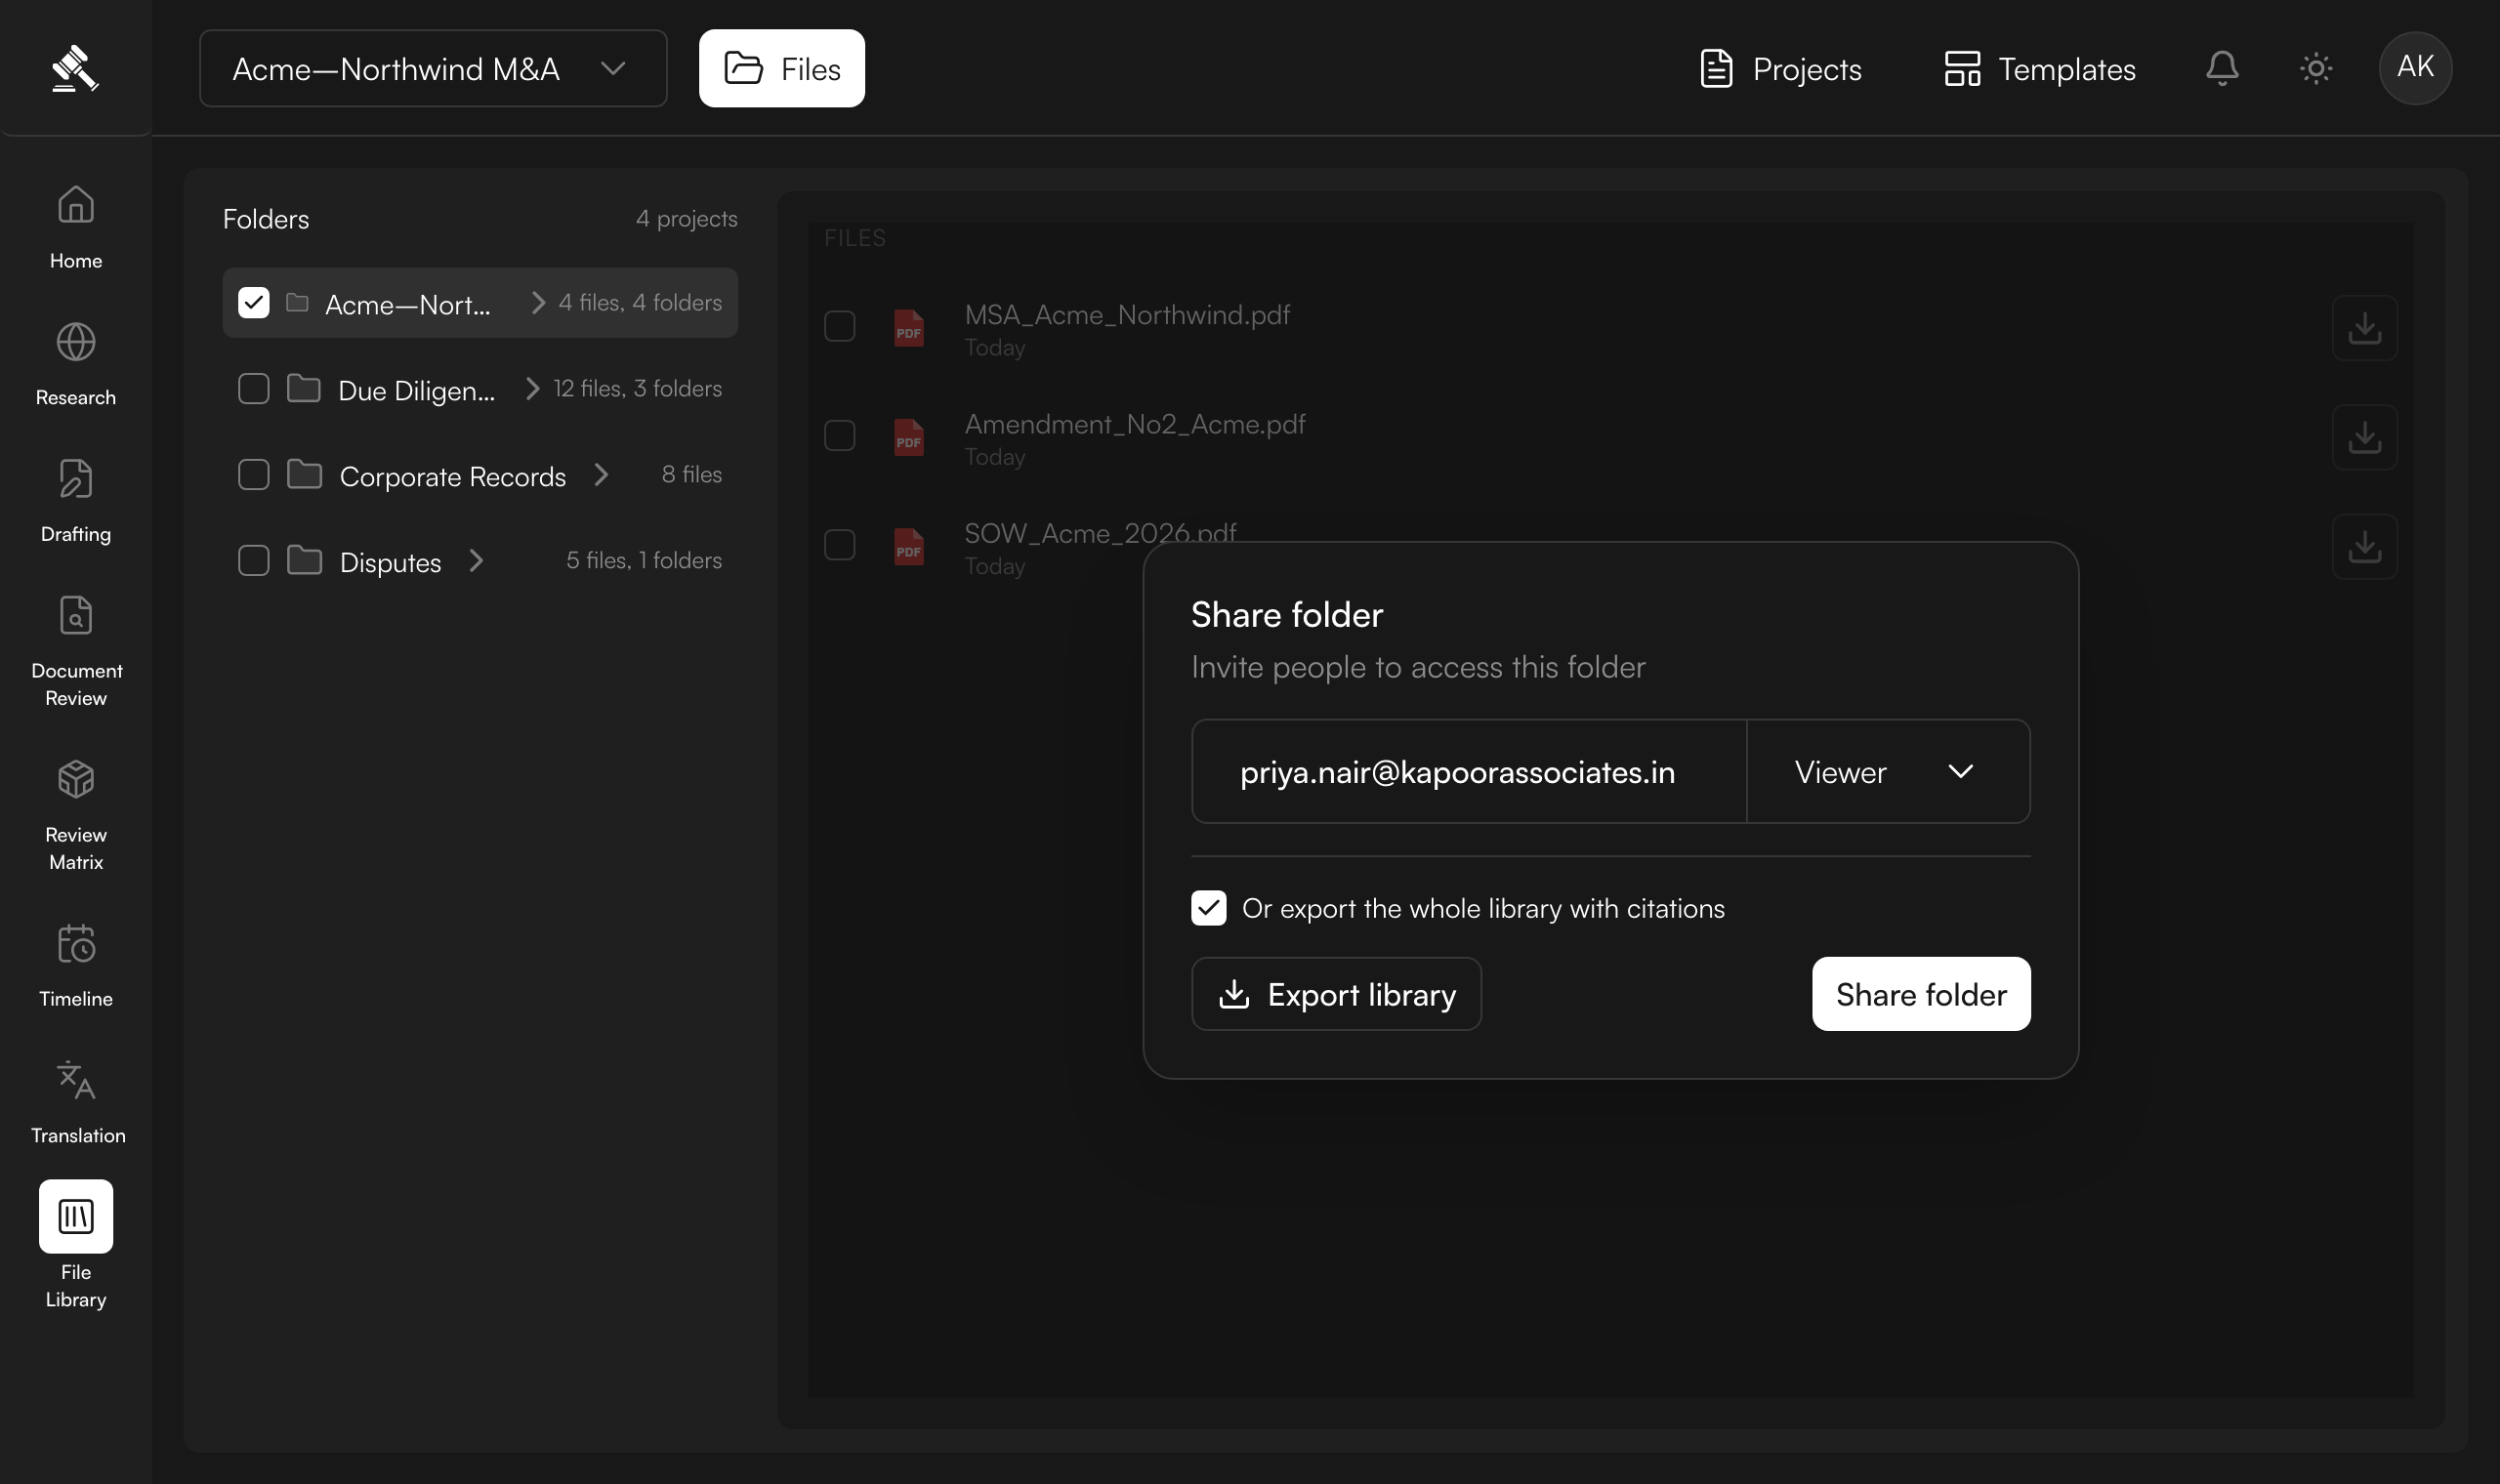This screenshot has height=1484, width=2500.
Task: Open notifications bell
Action: click(2222, 68)
